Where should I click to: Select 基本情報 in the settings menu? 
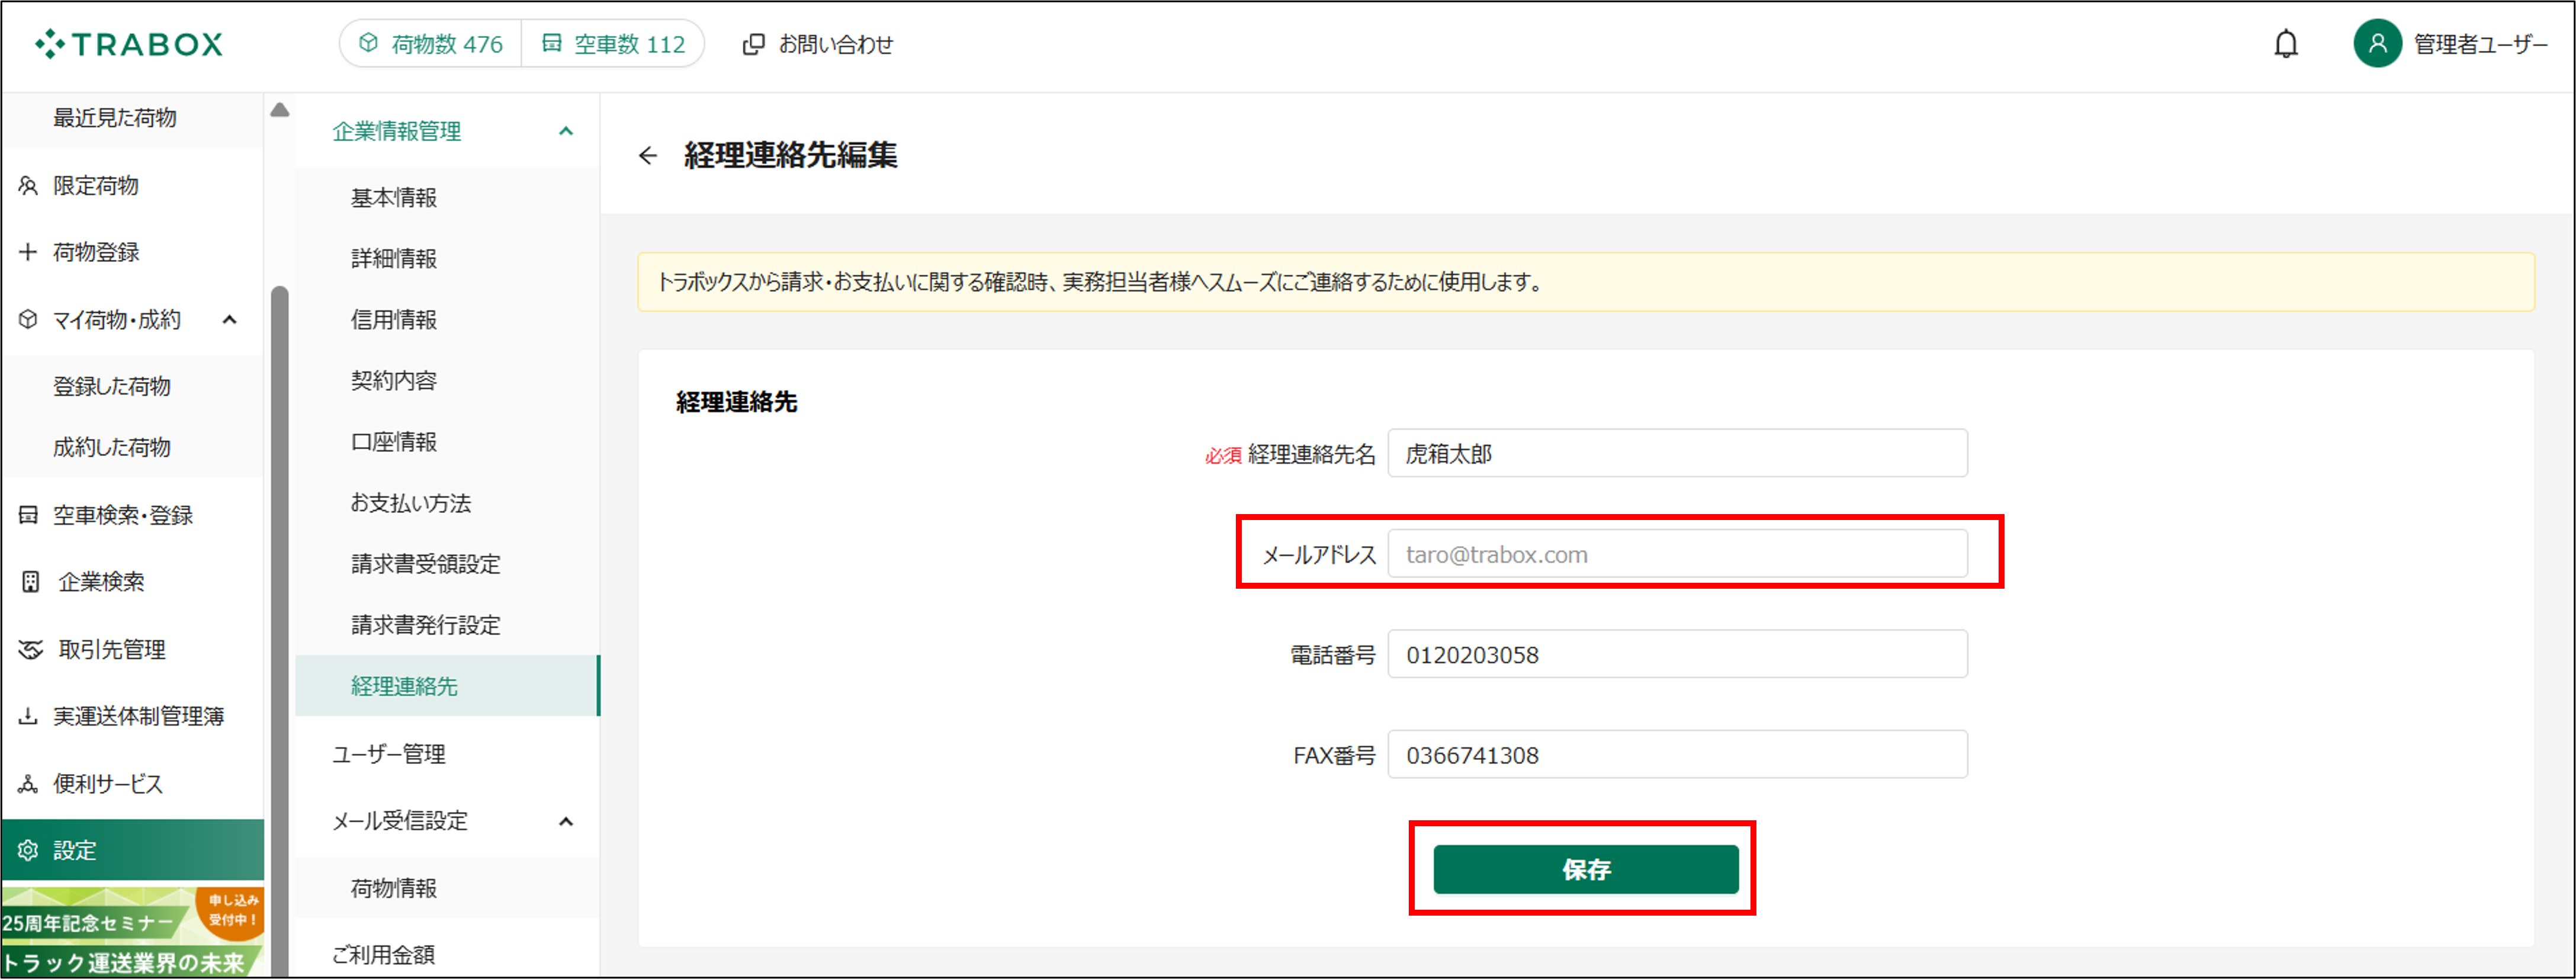394,198
